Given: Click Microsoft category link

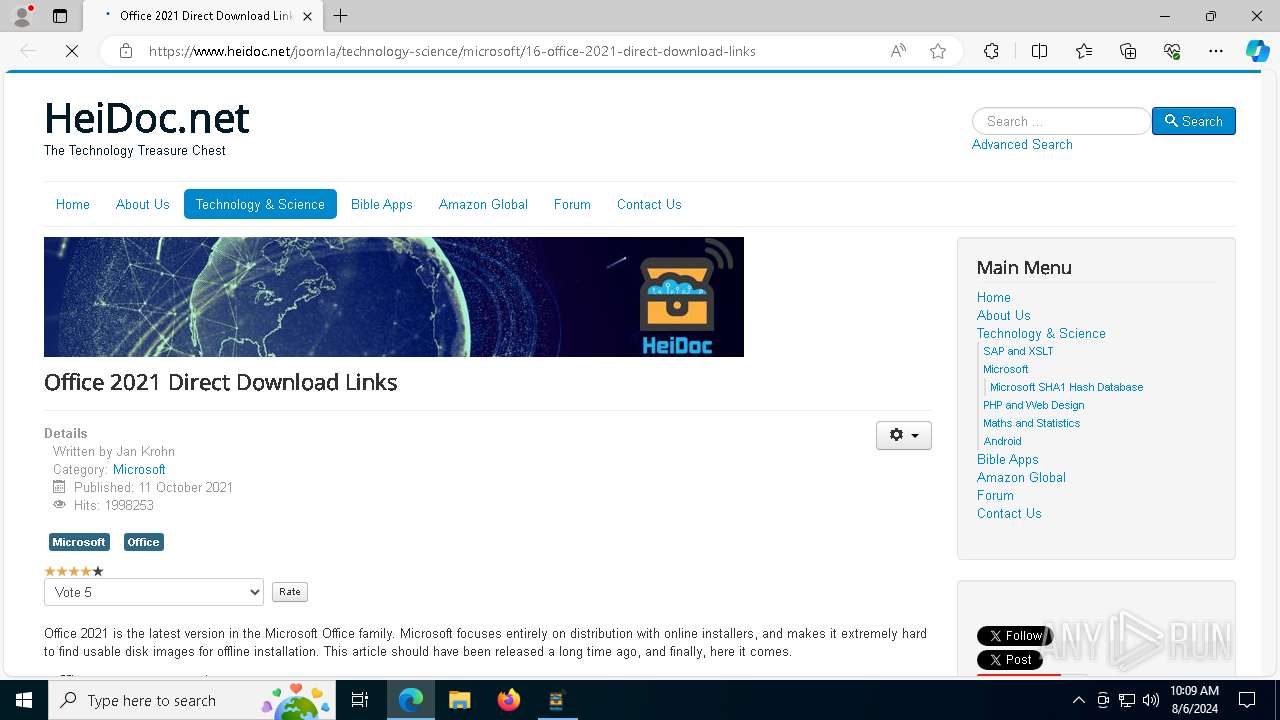Looking at the screenshot, I should (x=139, y=469).
